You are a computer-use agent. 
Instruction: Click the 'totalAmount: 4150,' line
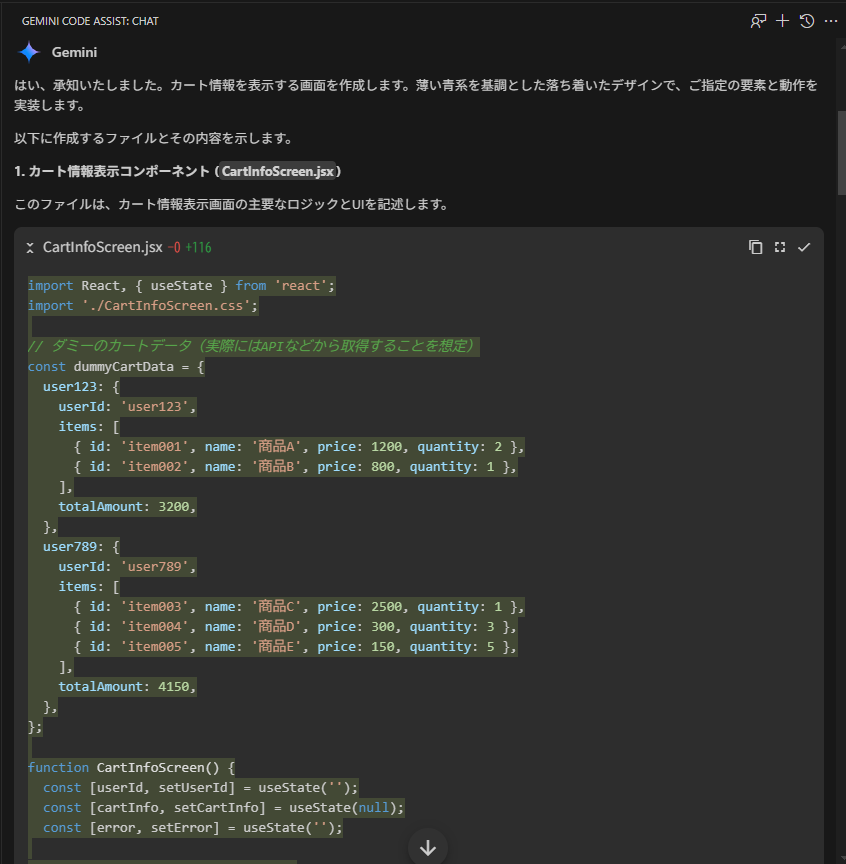(x=127, y=687)
